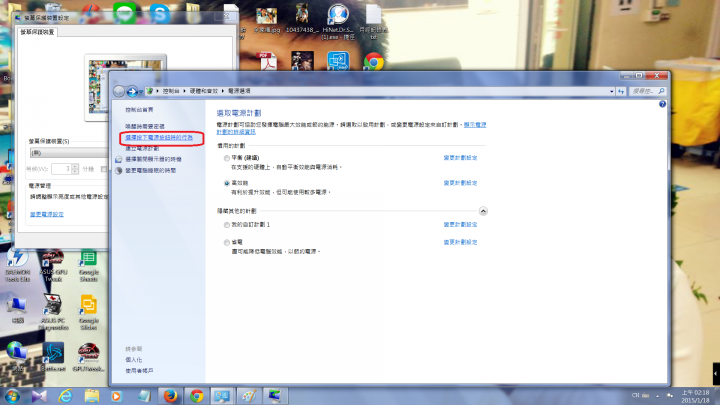Open the address bar history dropdown arrow
720x405 pixels.
click(x=611, y=91)
